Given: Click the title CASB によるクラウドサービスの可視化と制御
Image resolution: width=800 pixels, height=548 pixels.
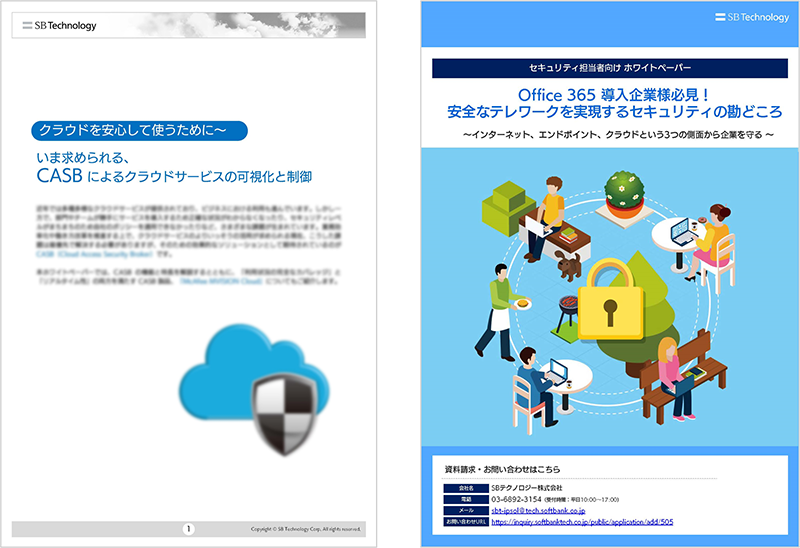Looking at the screenshot, I should [x=174, y=176].
